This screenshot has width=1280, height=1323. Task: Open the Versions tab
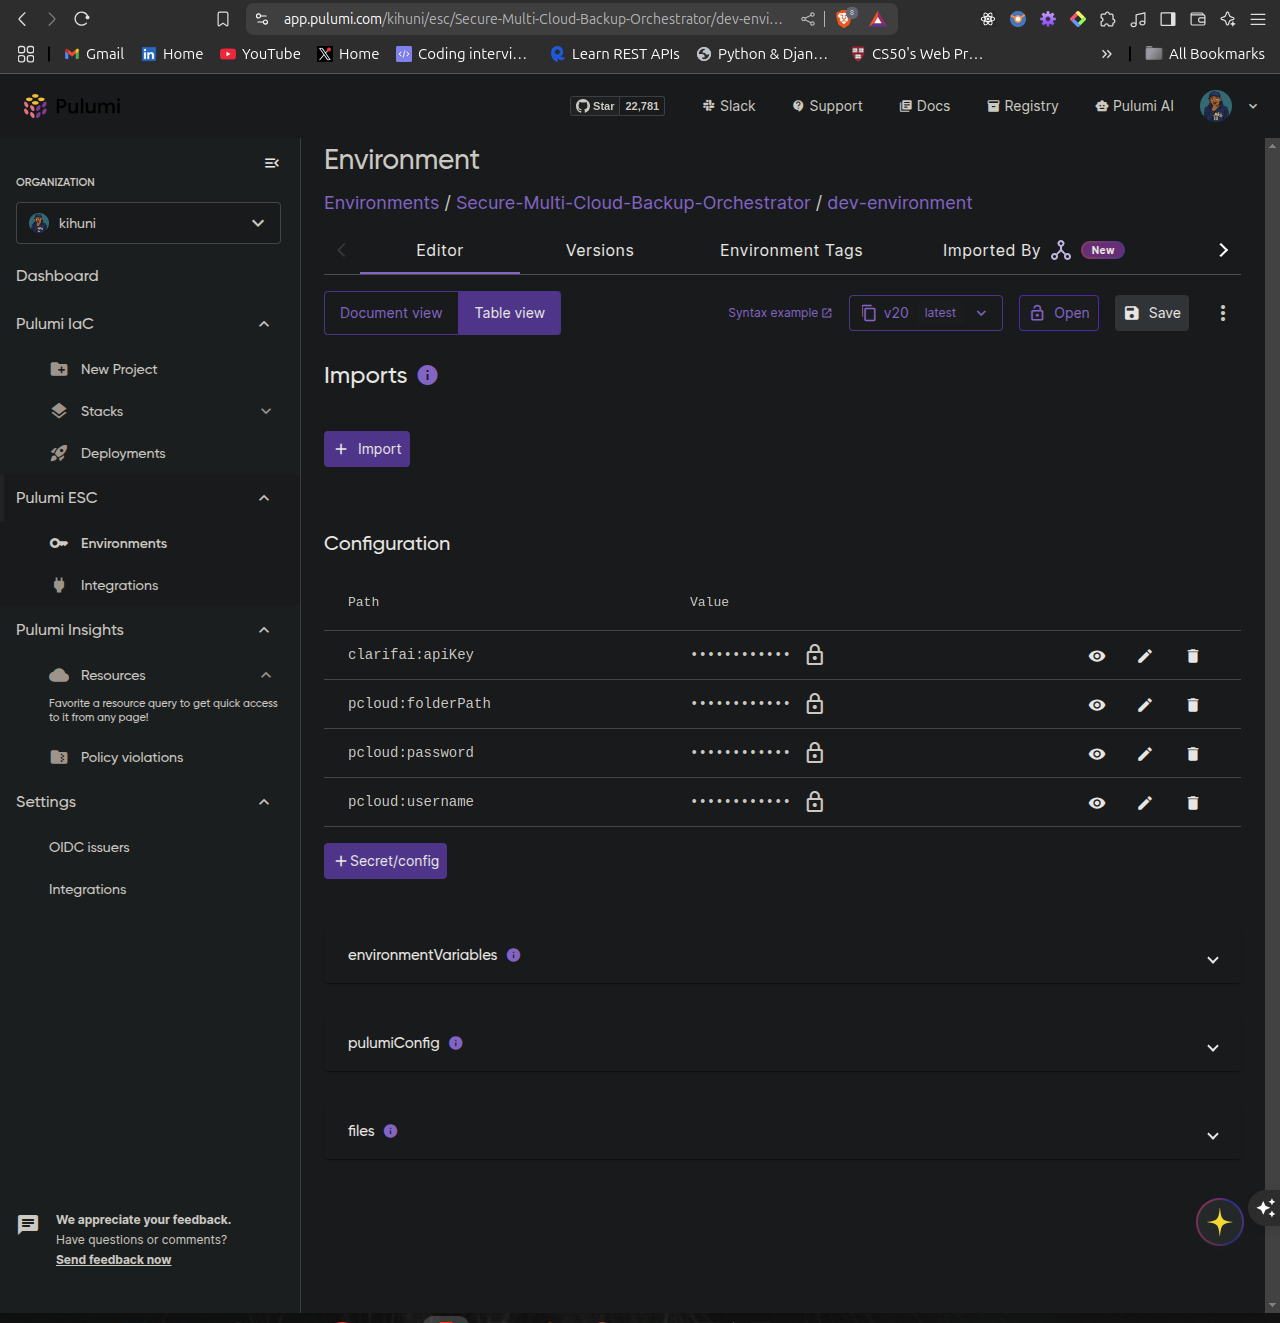coord(600,250)
